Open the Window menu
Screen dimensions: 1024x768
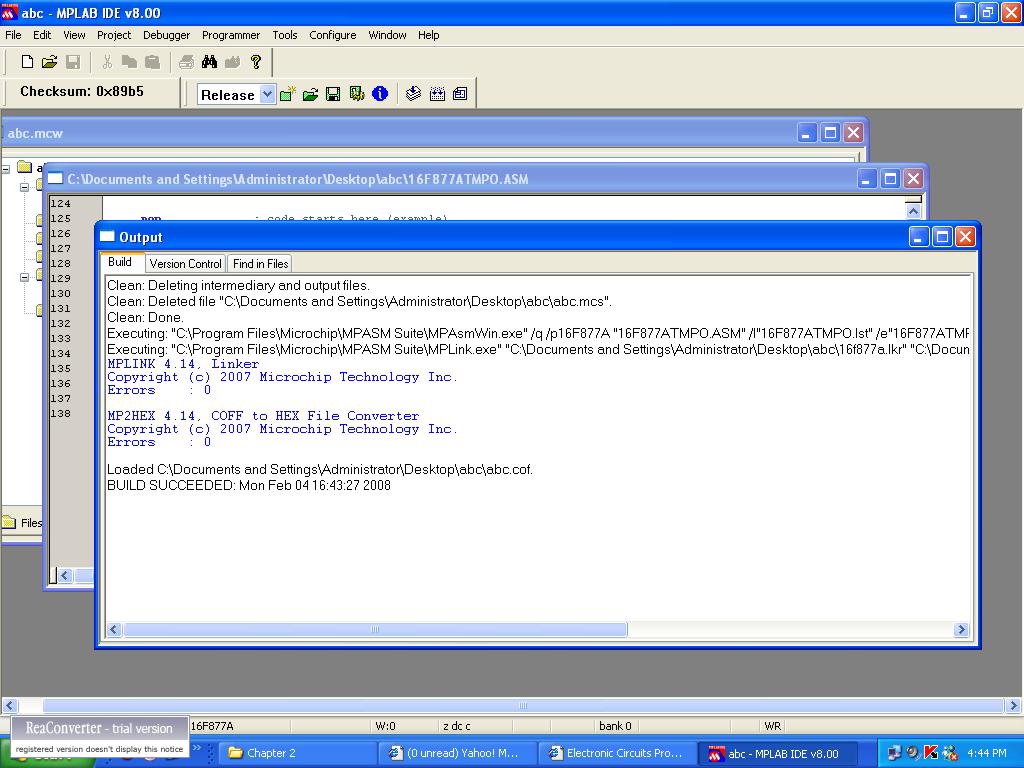click(387, 35)
